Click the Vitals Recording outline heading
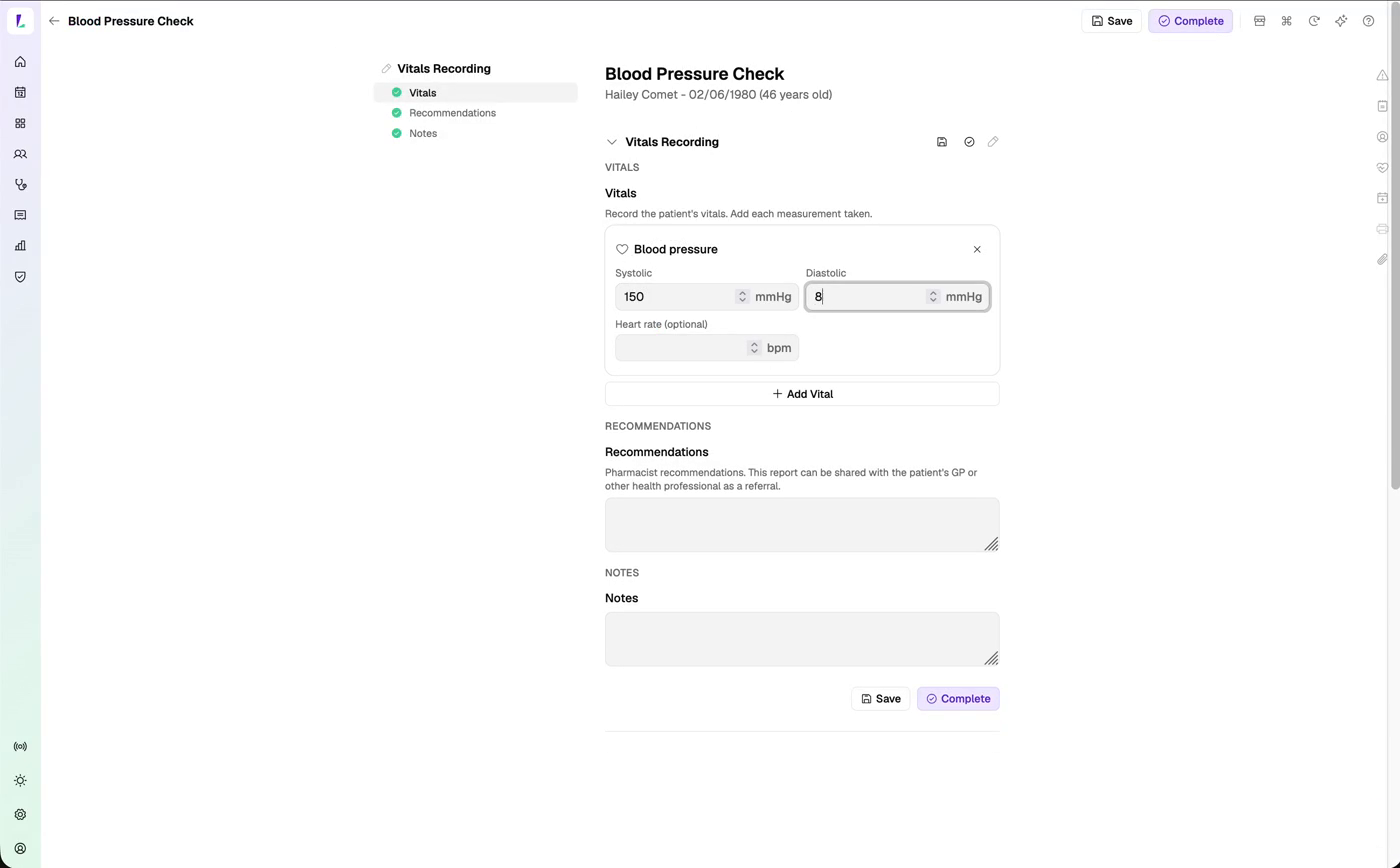This screenshot has width=1400, height=868. tap(444, 69)
